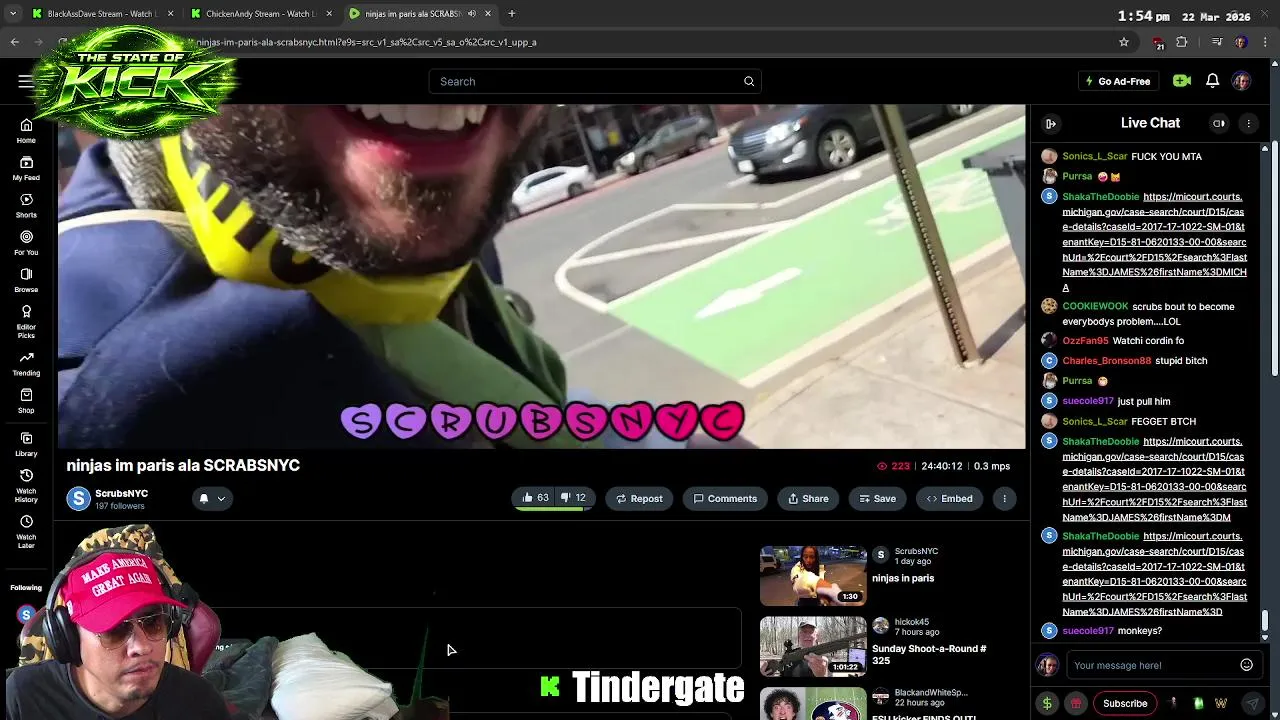Image resolution: width=1280 pixels, height=720 pixels.
Task: Open the video more-options three dots
Action: [1004, 498]
